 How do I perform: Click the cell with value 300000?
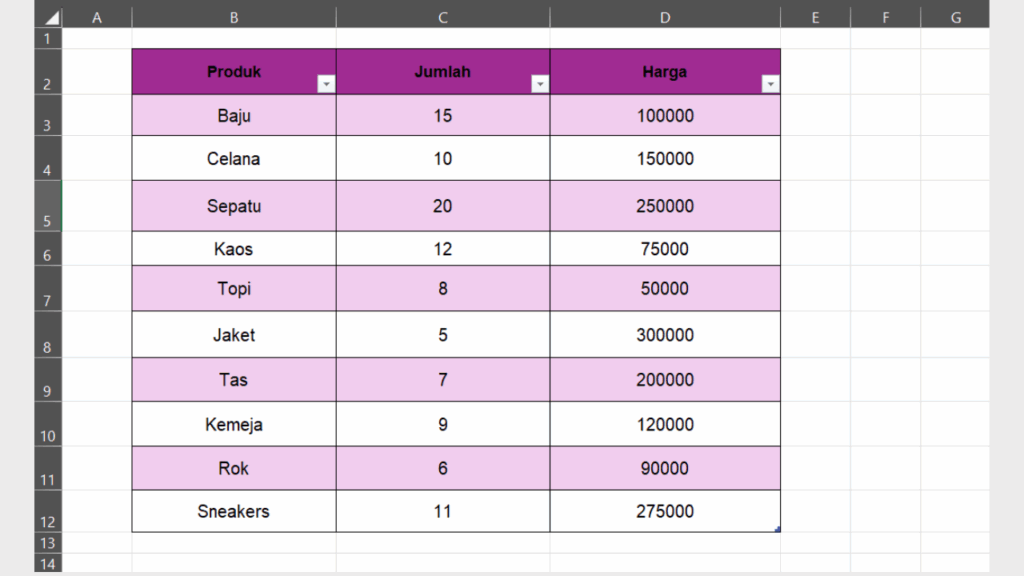pos(664,335)
